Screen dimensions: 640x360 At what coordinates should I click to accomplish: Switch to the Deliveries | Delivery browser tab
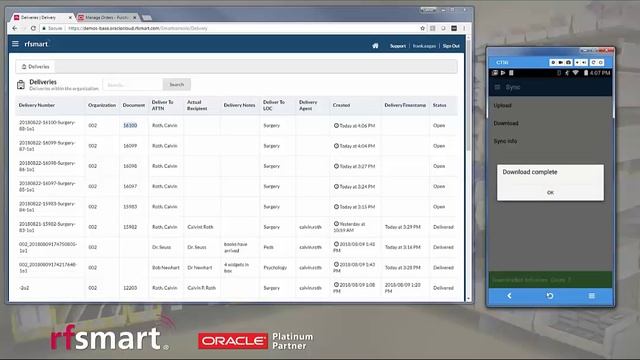(42, 18)
